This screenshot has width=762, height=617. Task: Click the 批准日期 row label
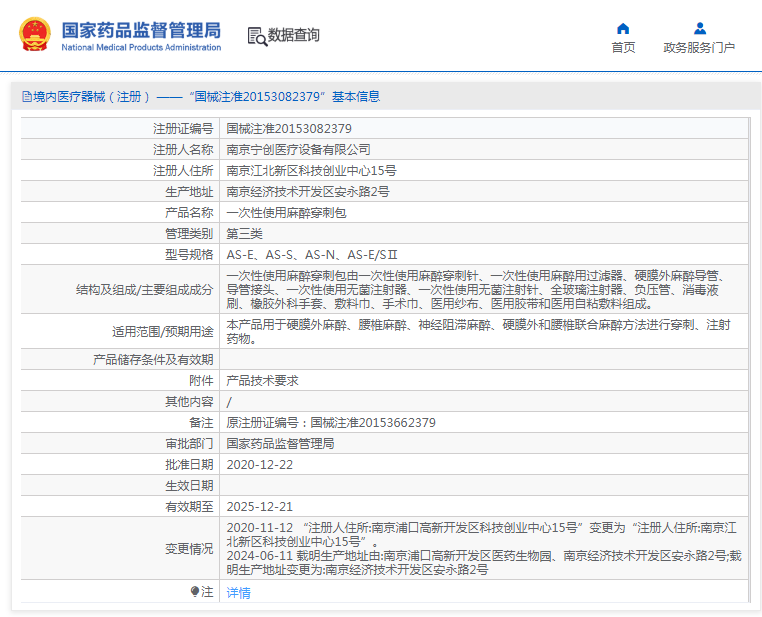(x=189, y=464)
